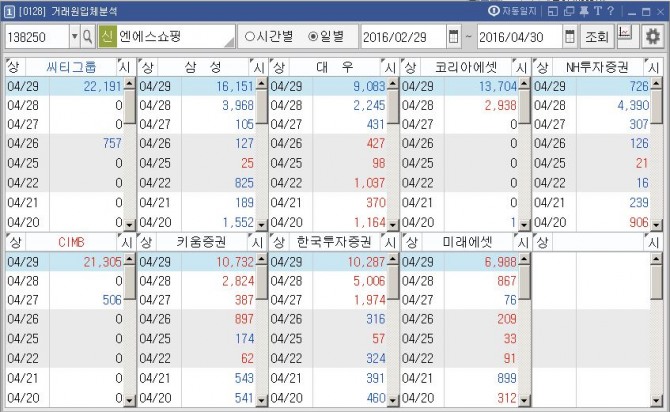This screenshot has width=670, height=412.
Task: Select 9,083 value in 대우 column
Action: coord(369,86)
